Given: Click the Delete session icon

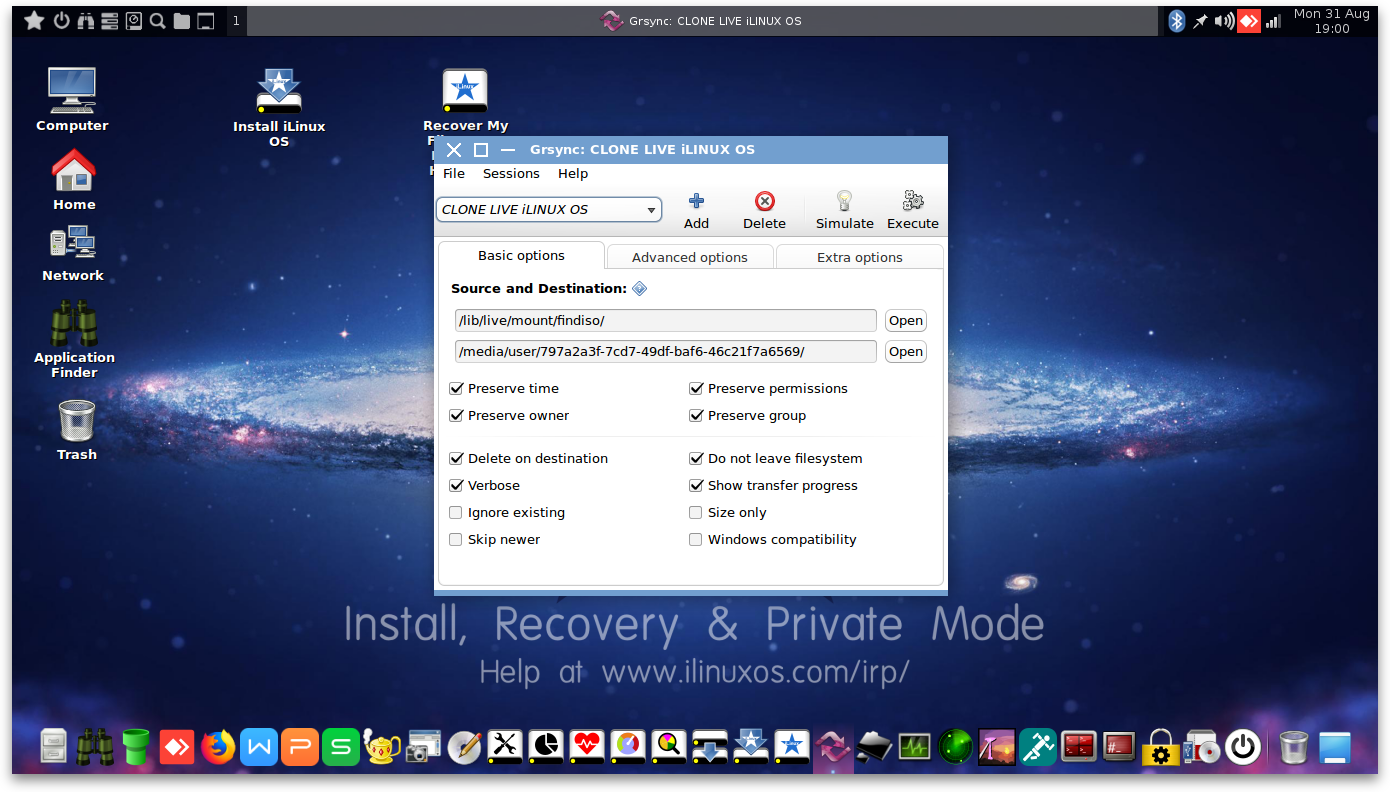Looking at the screenshot, I should 764,201.
